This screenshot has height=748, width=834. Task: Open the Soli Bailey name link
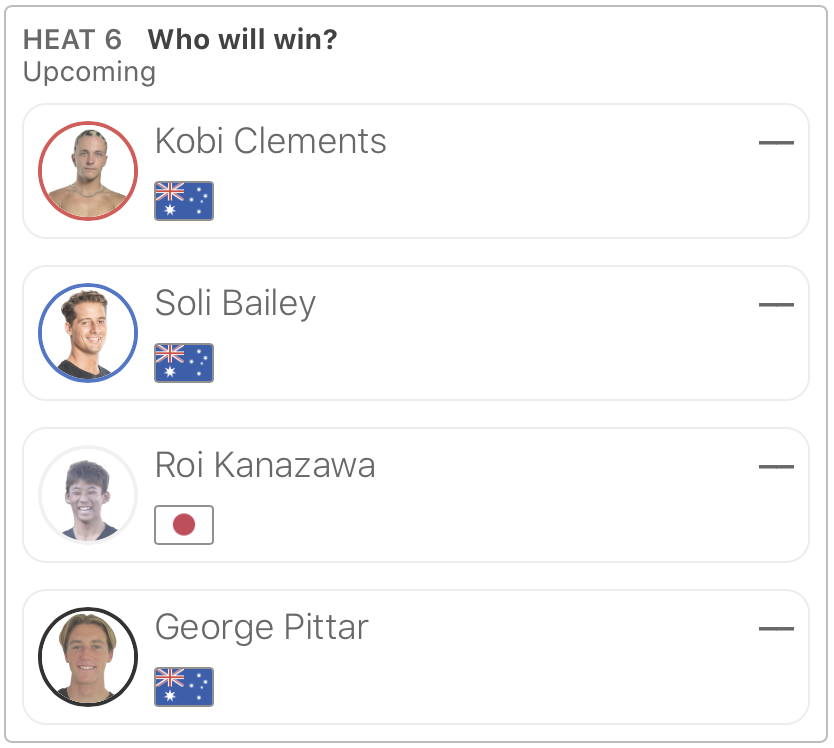click(235, 304)
